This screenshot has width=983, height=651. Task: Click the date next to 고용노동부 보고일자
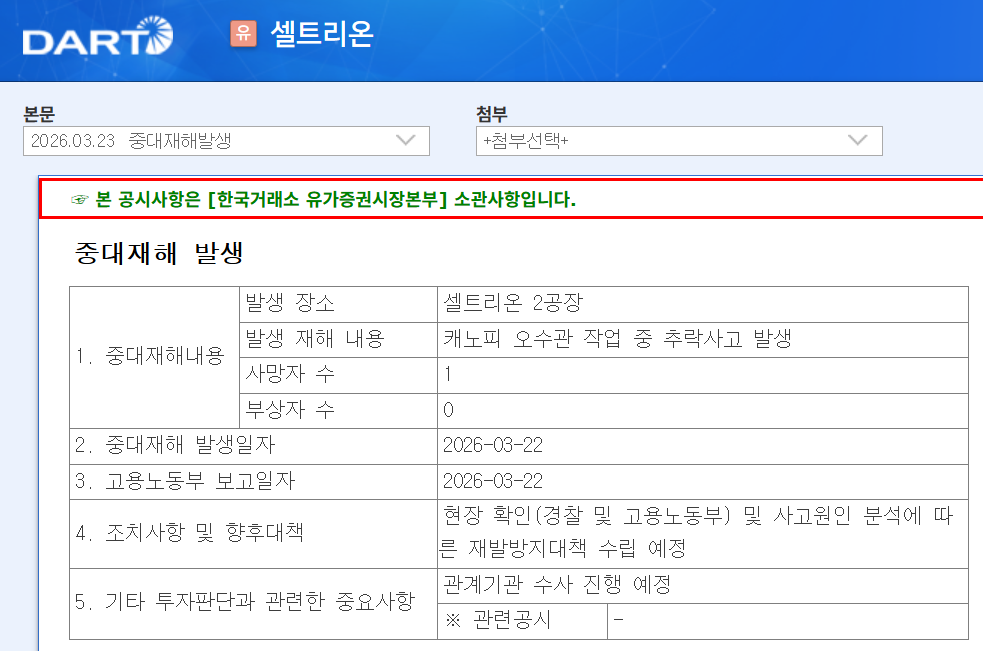tap(702, 481)
